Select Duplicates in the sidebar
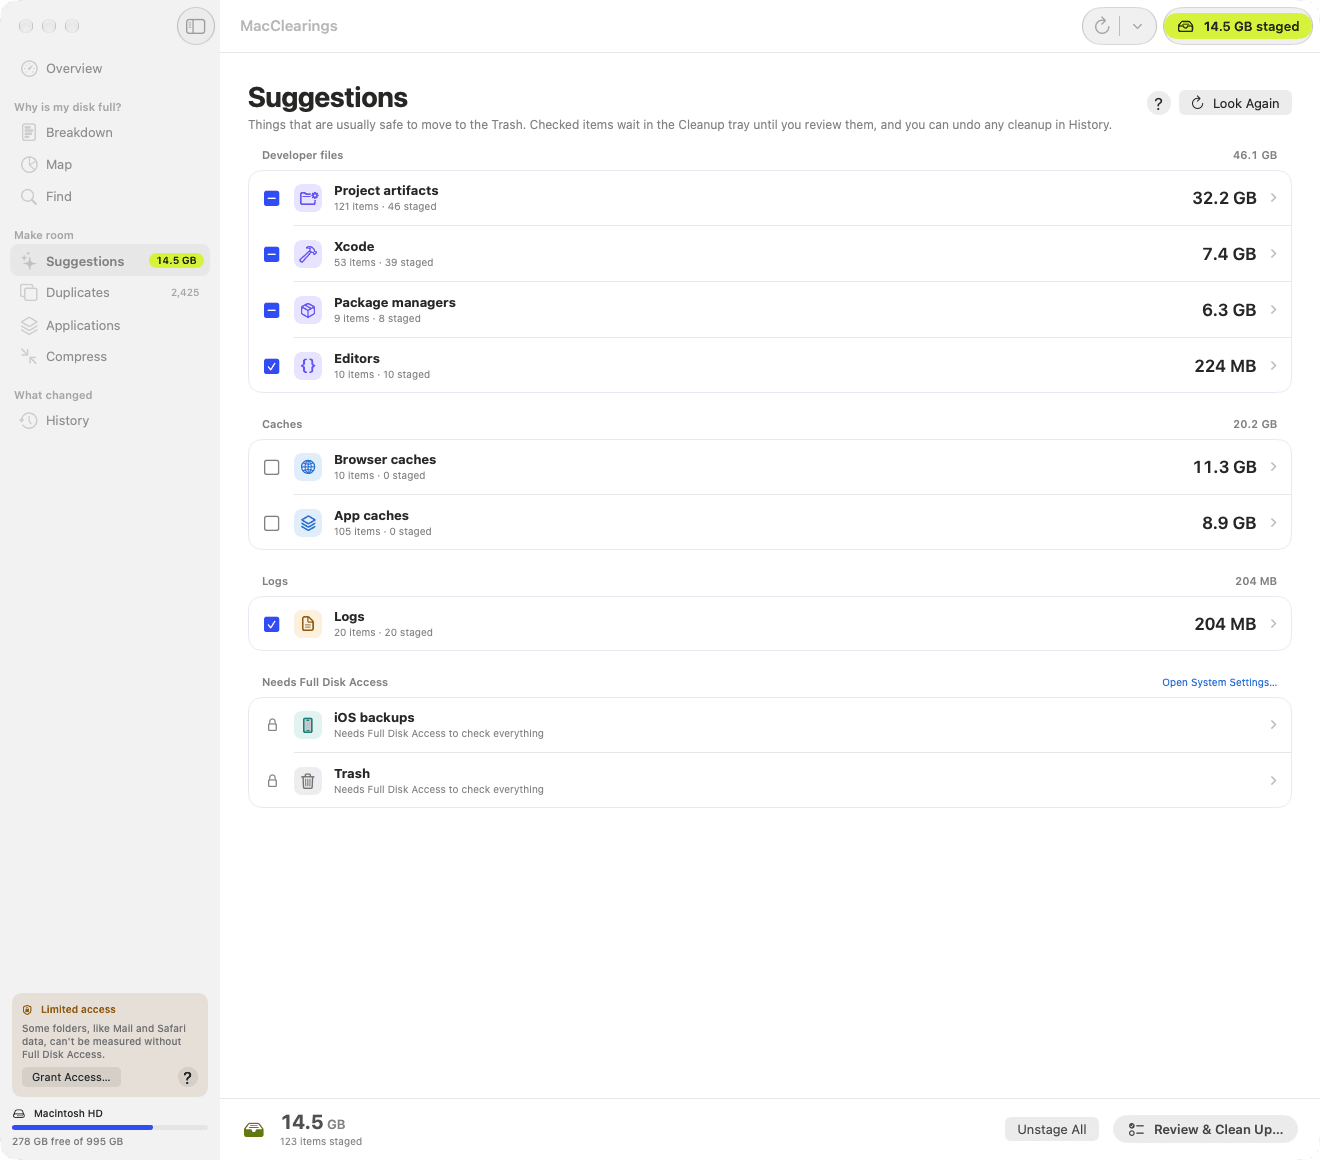This screenshot has width=1320, height=1160. click(x=110, y=293)
